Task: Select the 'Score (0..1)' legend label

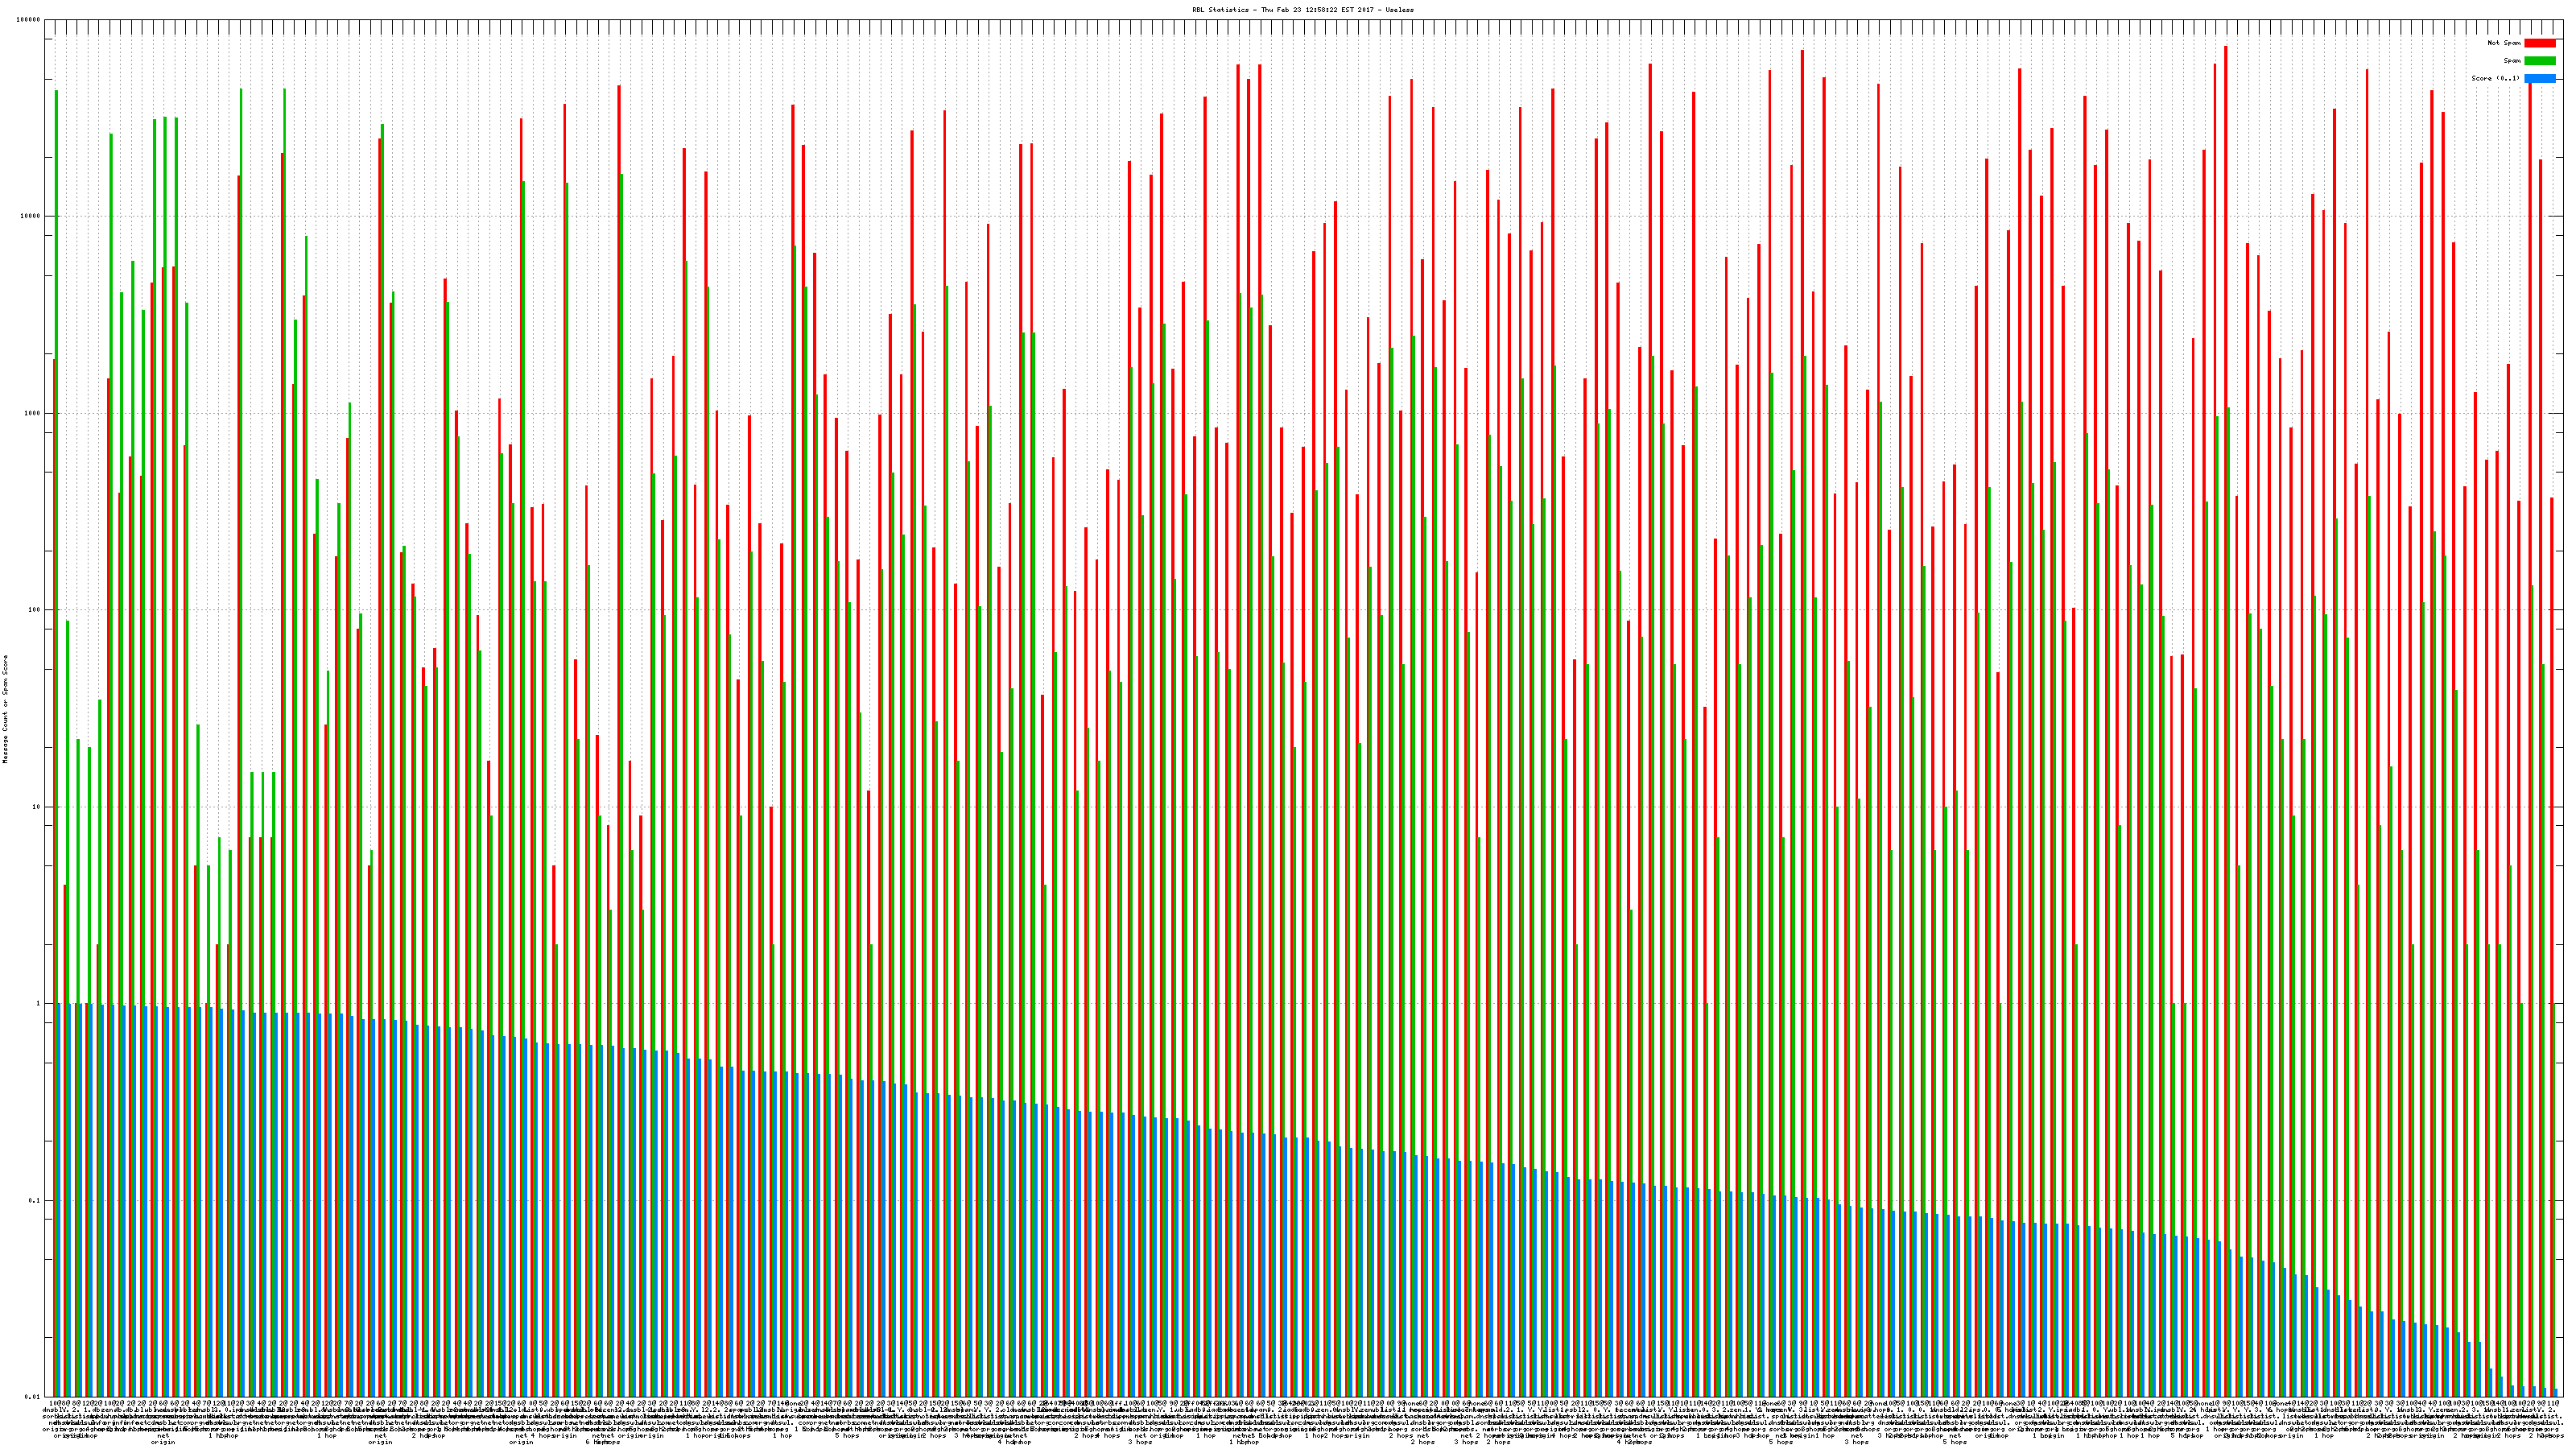Action: point(2496,78)
